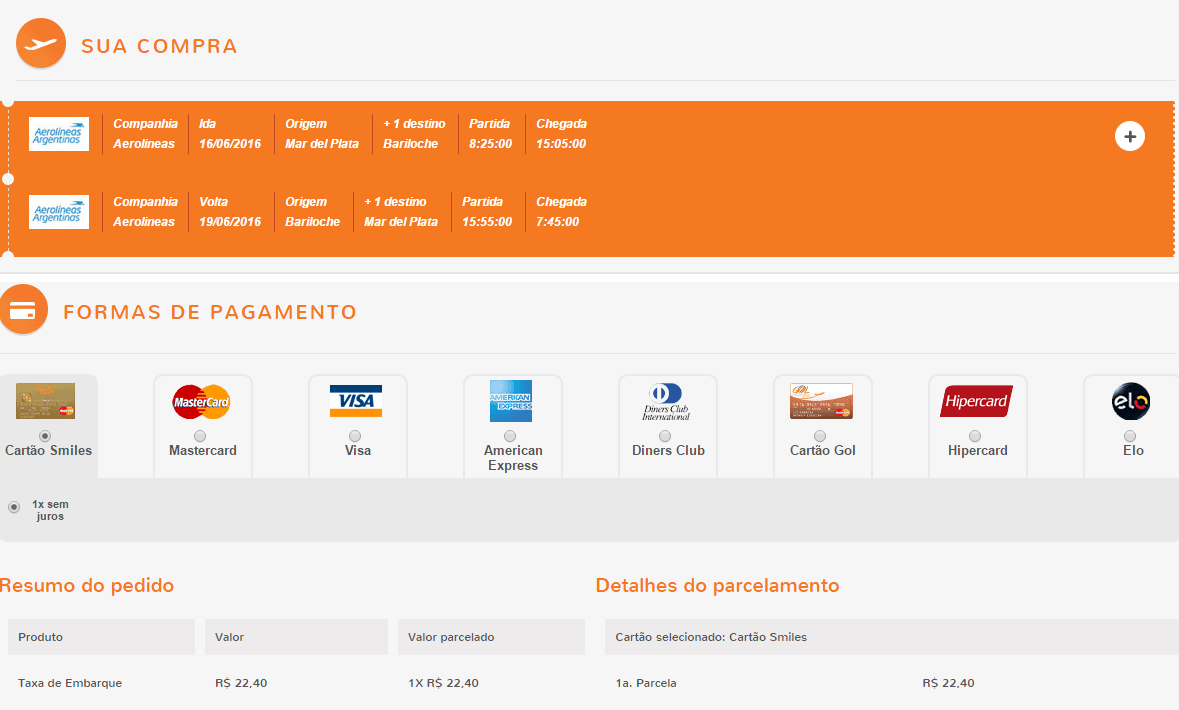Click the Elo label text
The height and width of the screenshot is (710, 1179).
point(1133,451)
